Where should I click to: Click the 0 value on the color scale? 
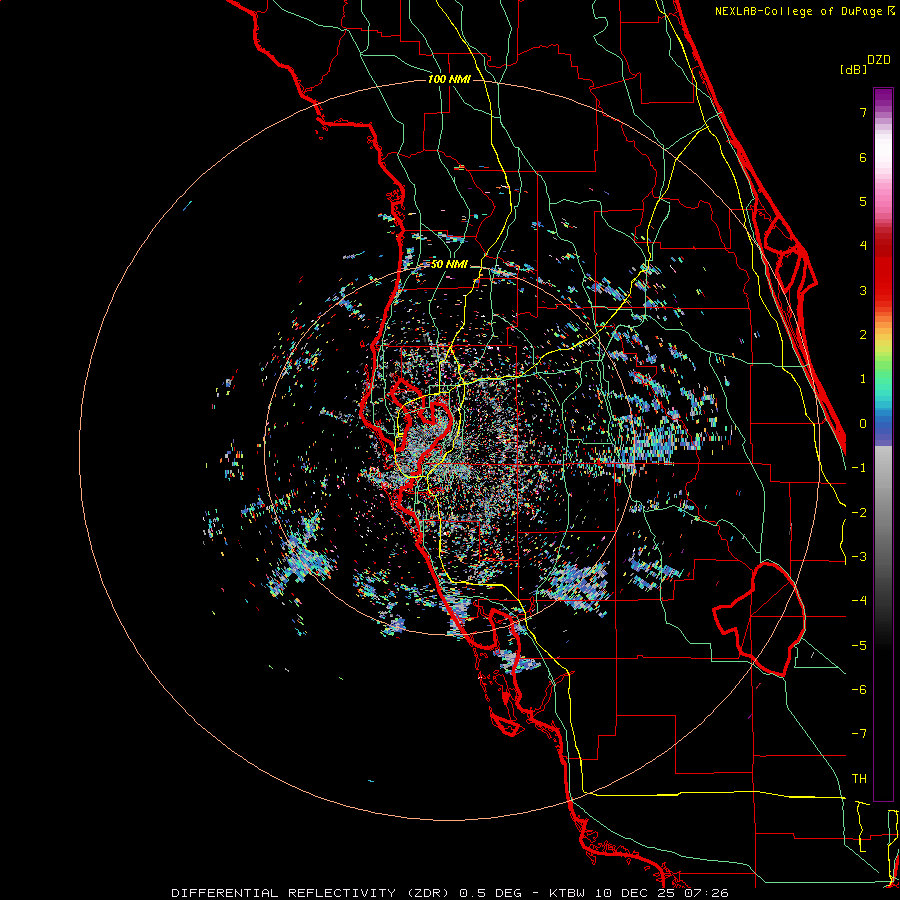coord(863,424)
